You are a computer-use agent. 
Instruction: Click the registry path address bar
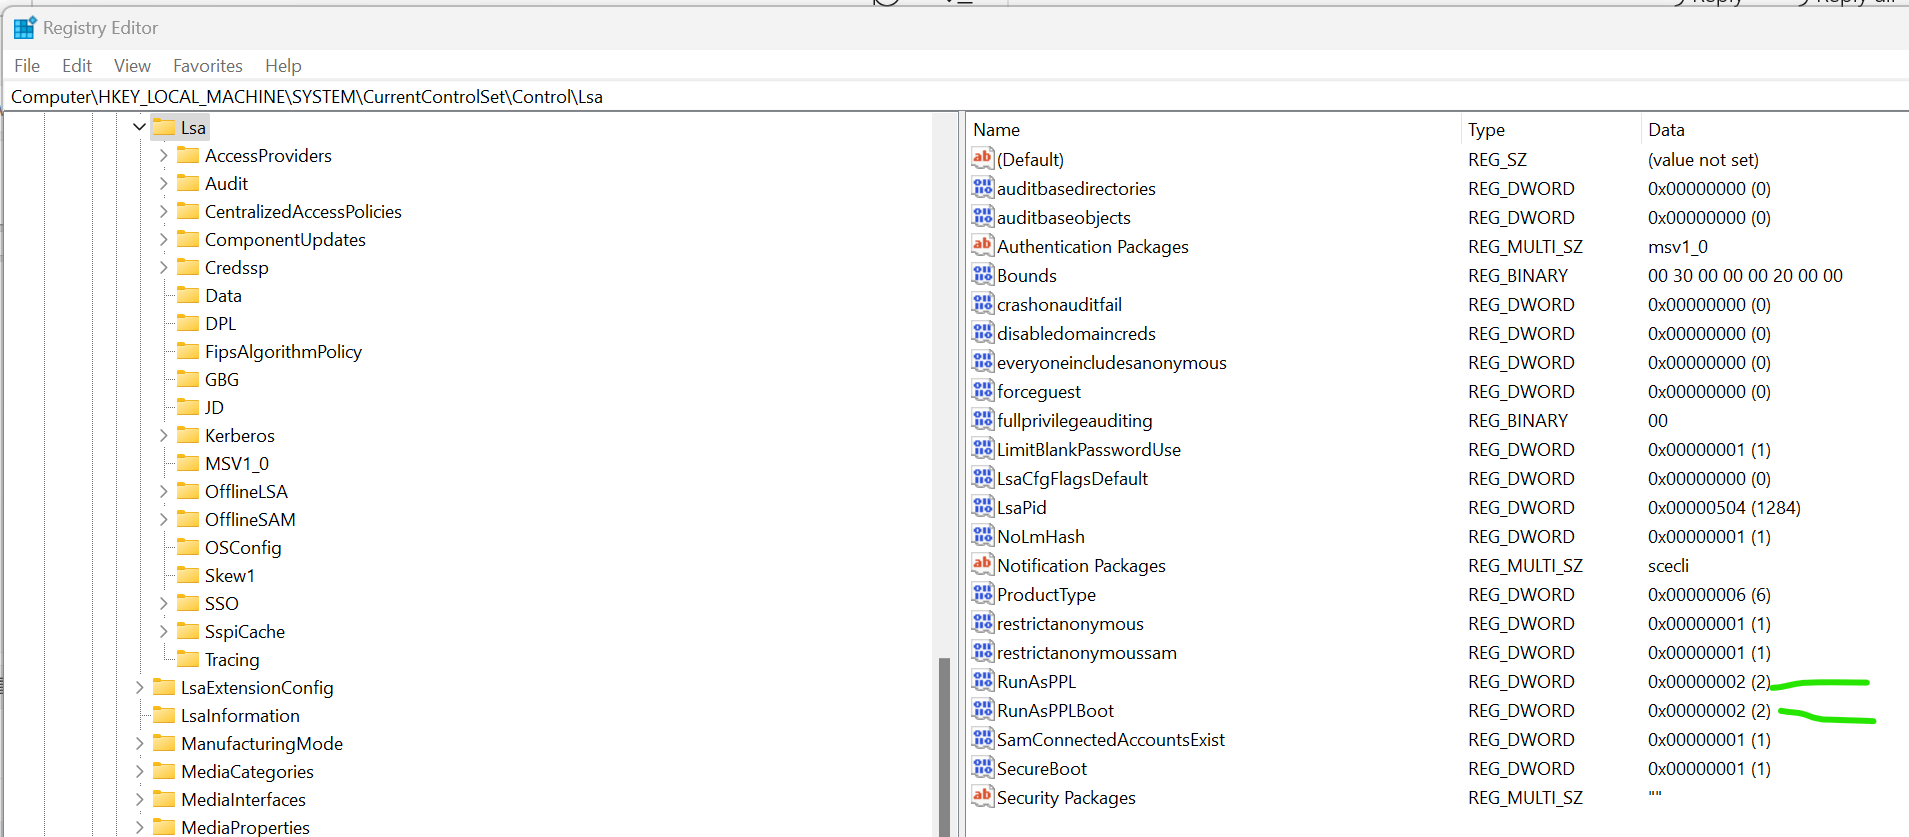(x=955, y=96)
